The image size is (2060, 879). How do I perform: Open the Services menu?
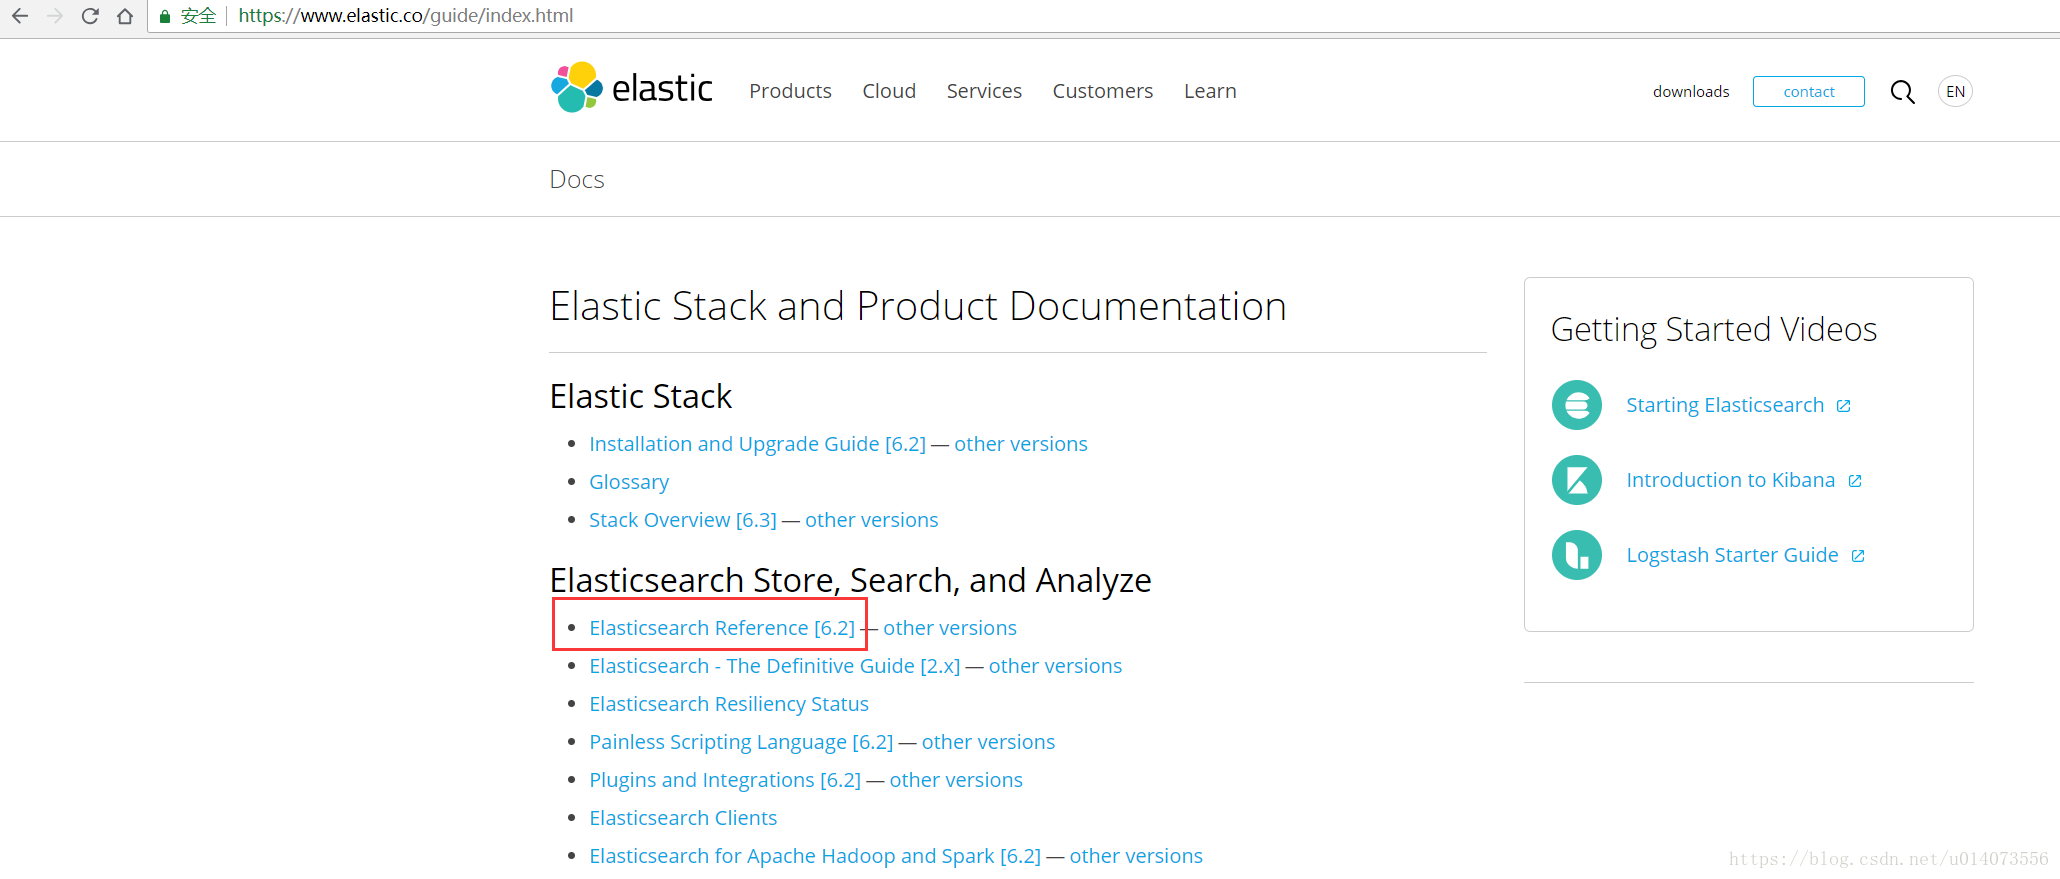click(x=984, y=91)
